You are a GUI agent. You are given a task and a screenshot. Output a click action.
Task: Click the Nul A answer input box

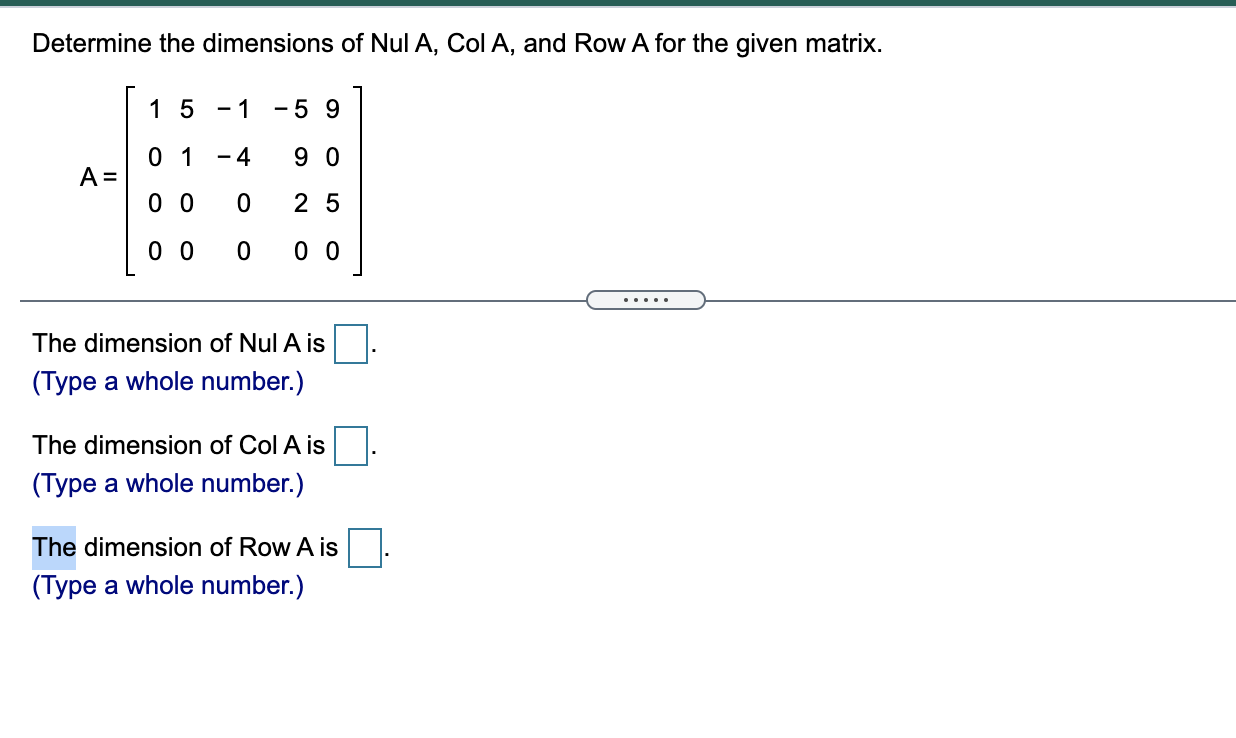[348, 343]
